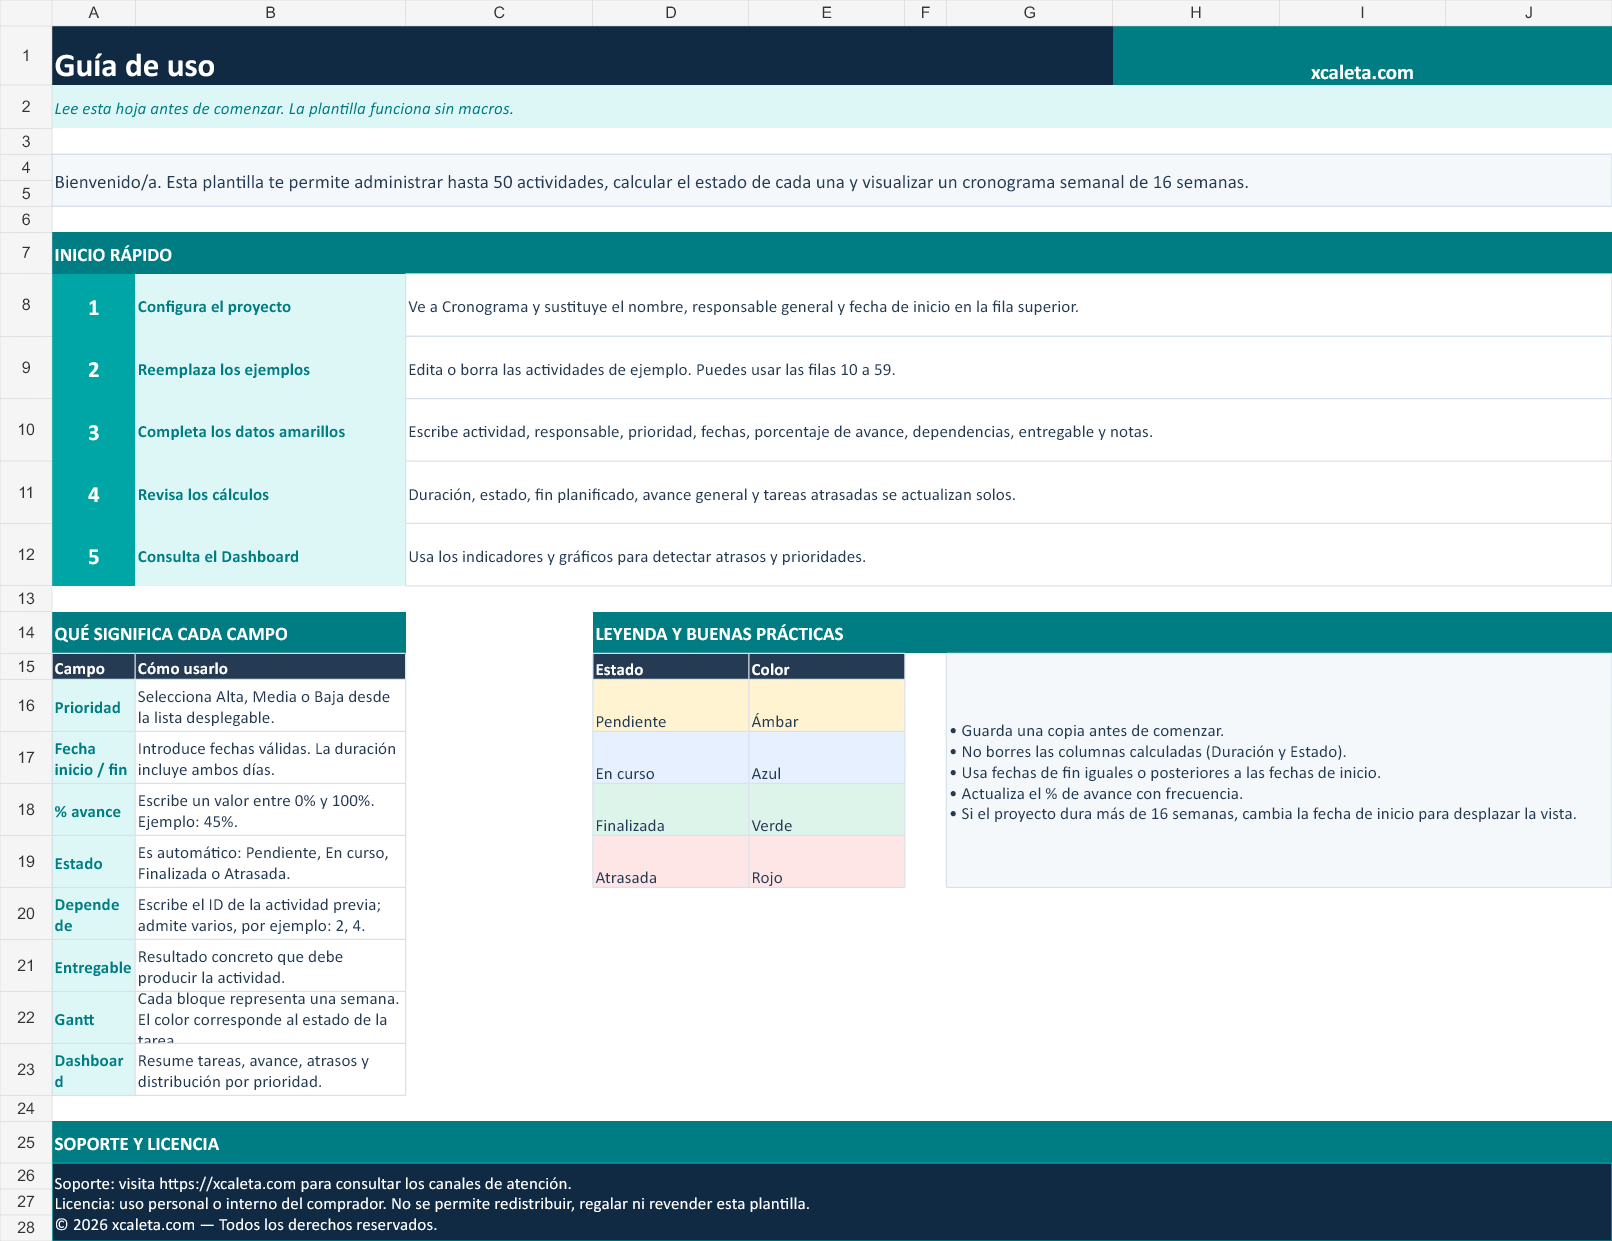Click the 'Campo' column header cell
Screen dimensions: 1612x1241
pyautogui.click(x=93, y=667)
